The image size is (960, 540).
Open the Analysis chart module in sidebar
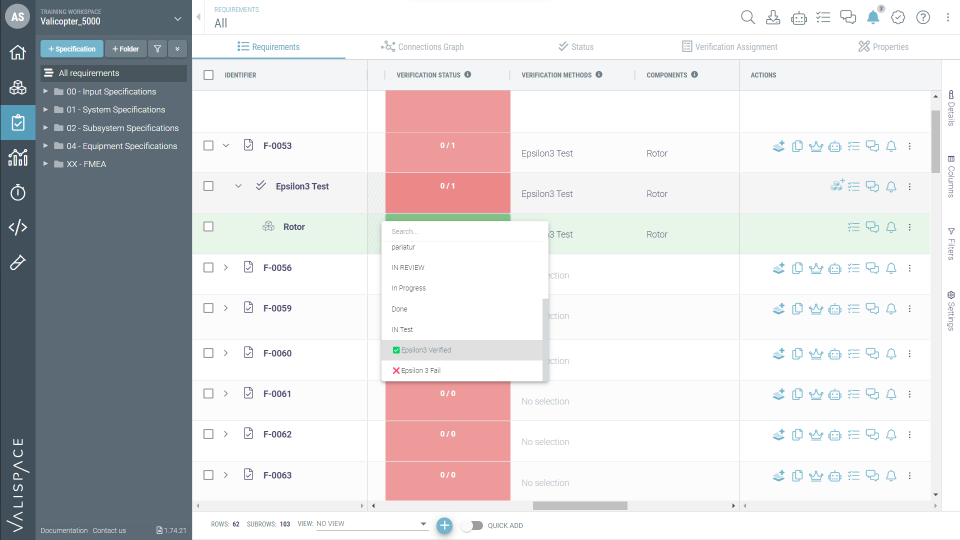(18, 158)
